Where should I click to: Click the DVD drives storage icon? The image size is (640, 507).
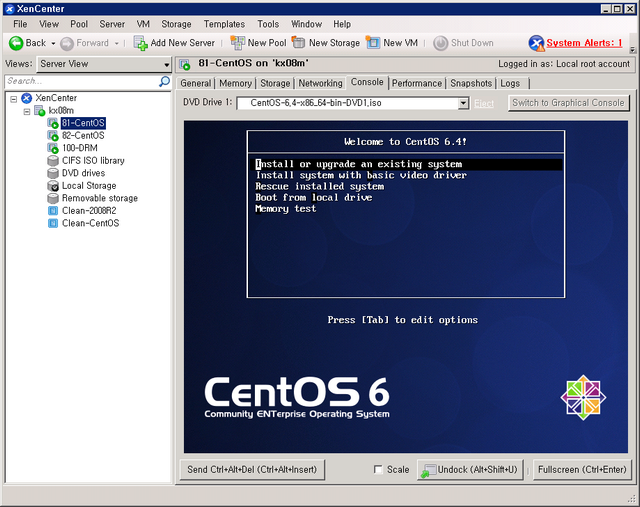[x=53, y=173]
